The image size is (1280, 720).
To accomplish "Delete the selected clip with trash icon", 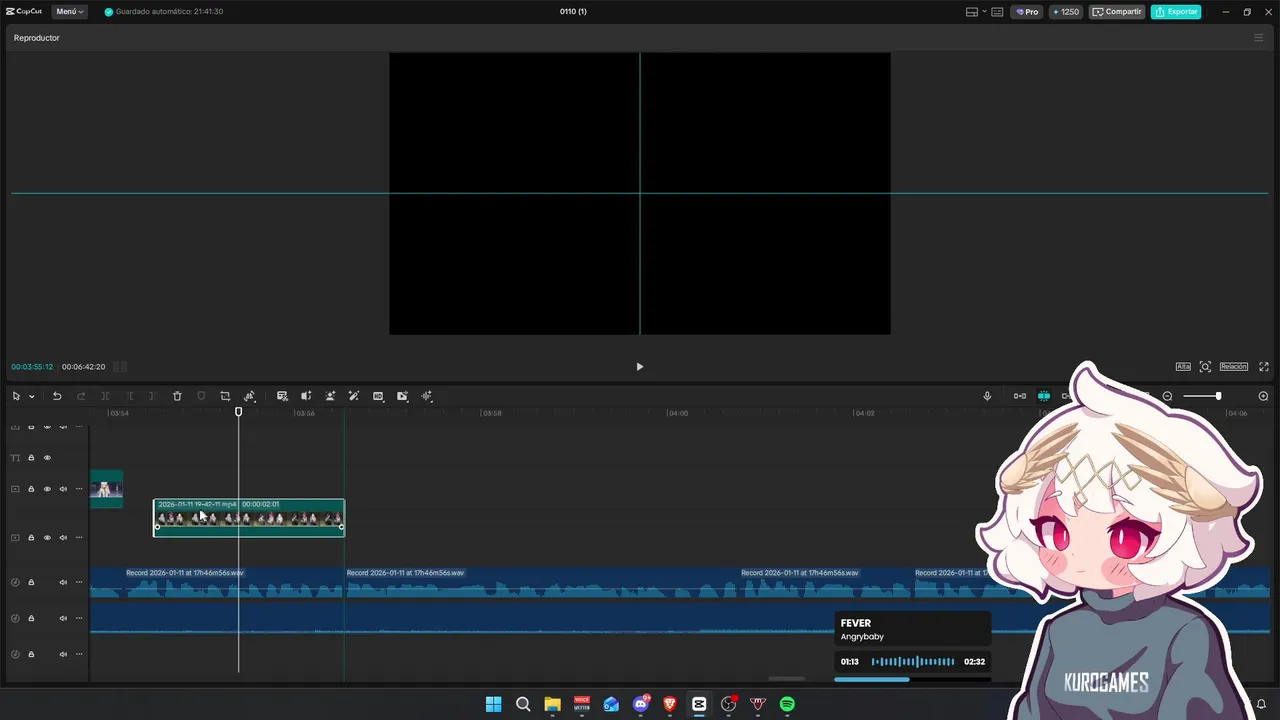I will point(177,396).
